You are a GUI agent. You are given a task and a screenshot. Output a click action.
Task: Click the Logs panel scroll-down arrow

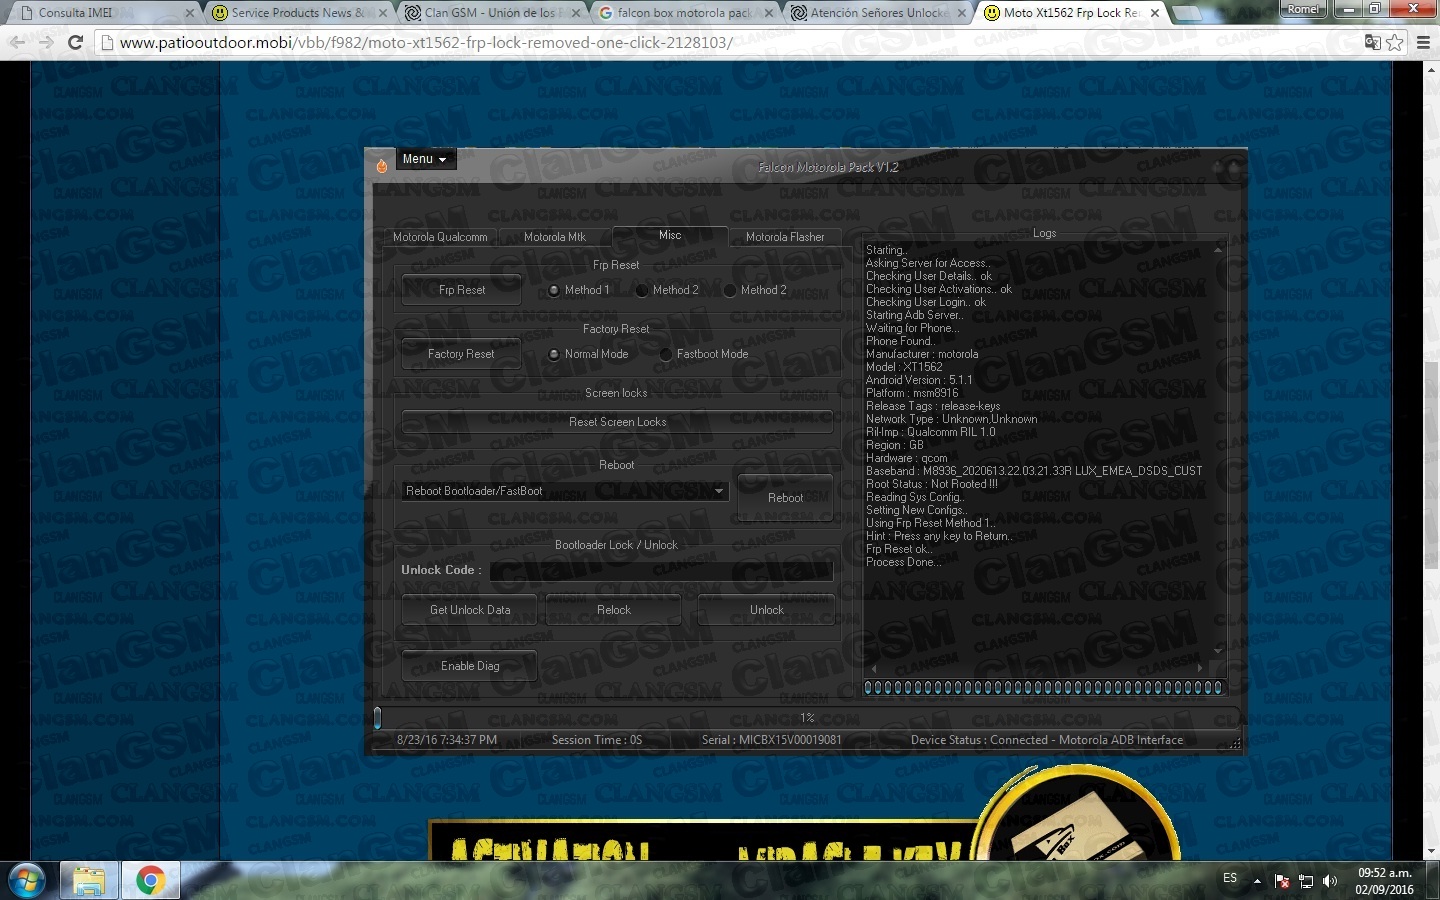click(1218, 651)
